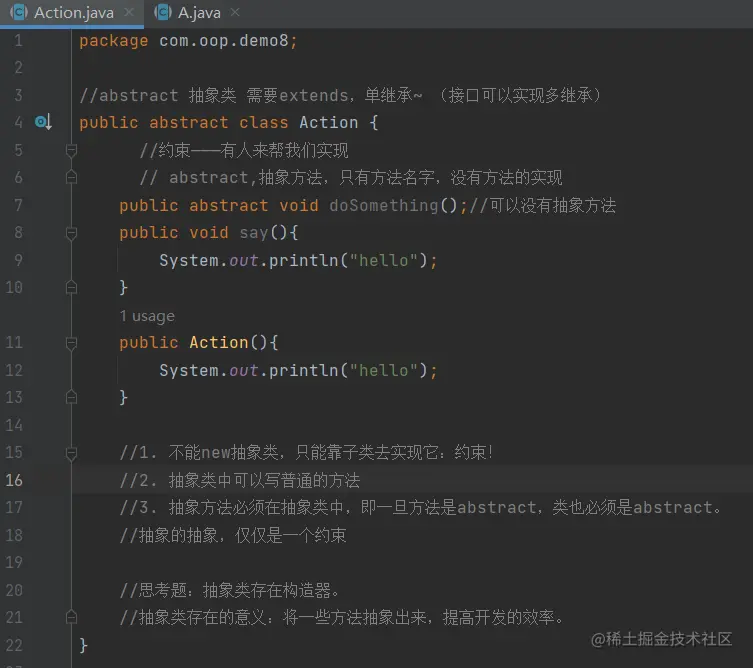Viewport: 753px width, 668px height.
Task: Switch to the Action.java tab
Action: [72, 13]
